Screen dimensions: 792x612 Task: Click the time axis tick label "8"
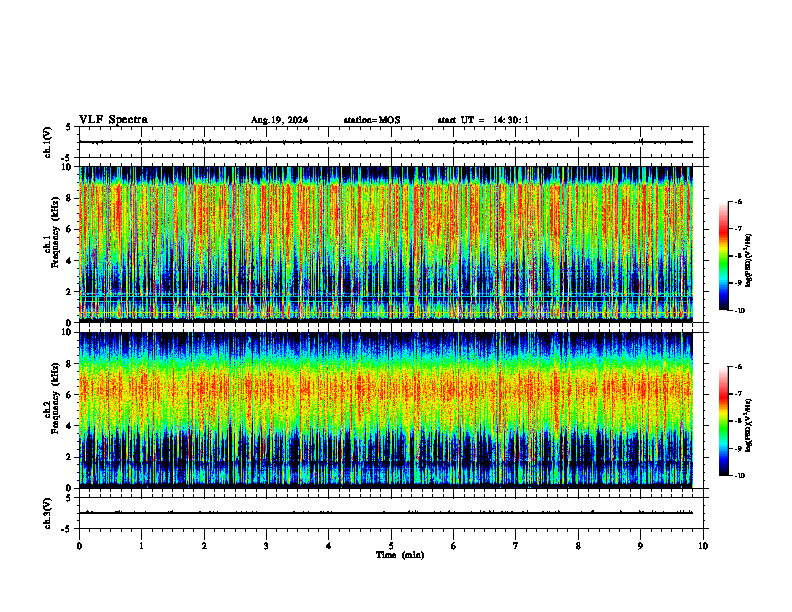(x=578, y=546)
